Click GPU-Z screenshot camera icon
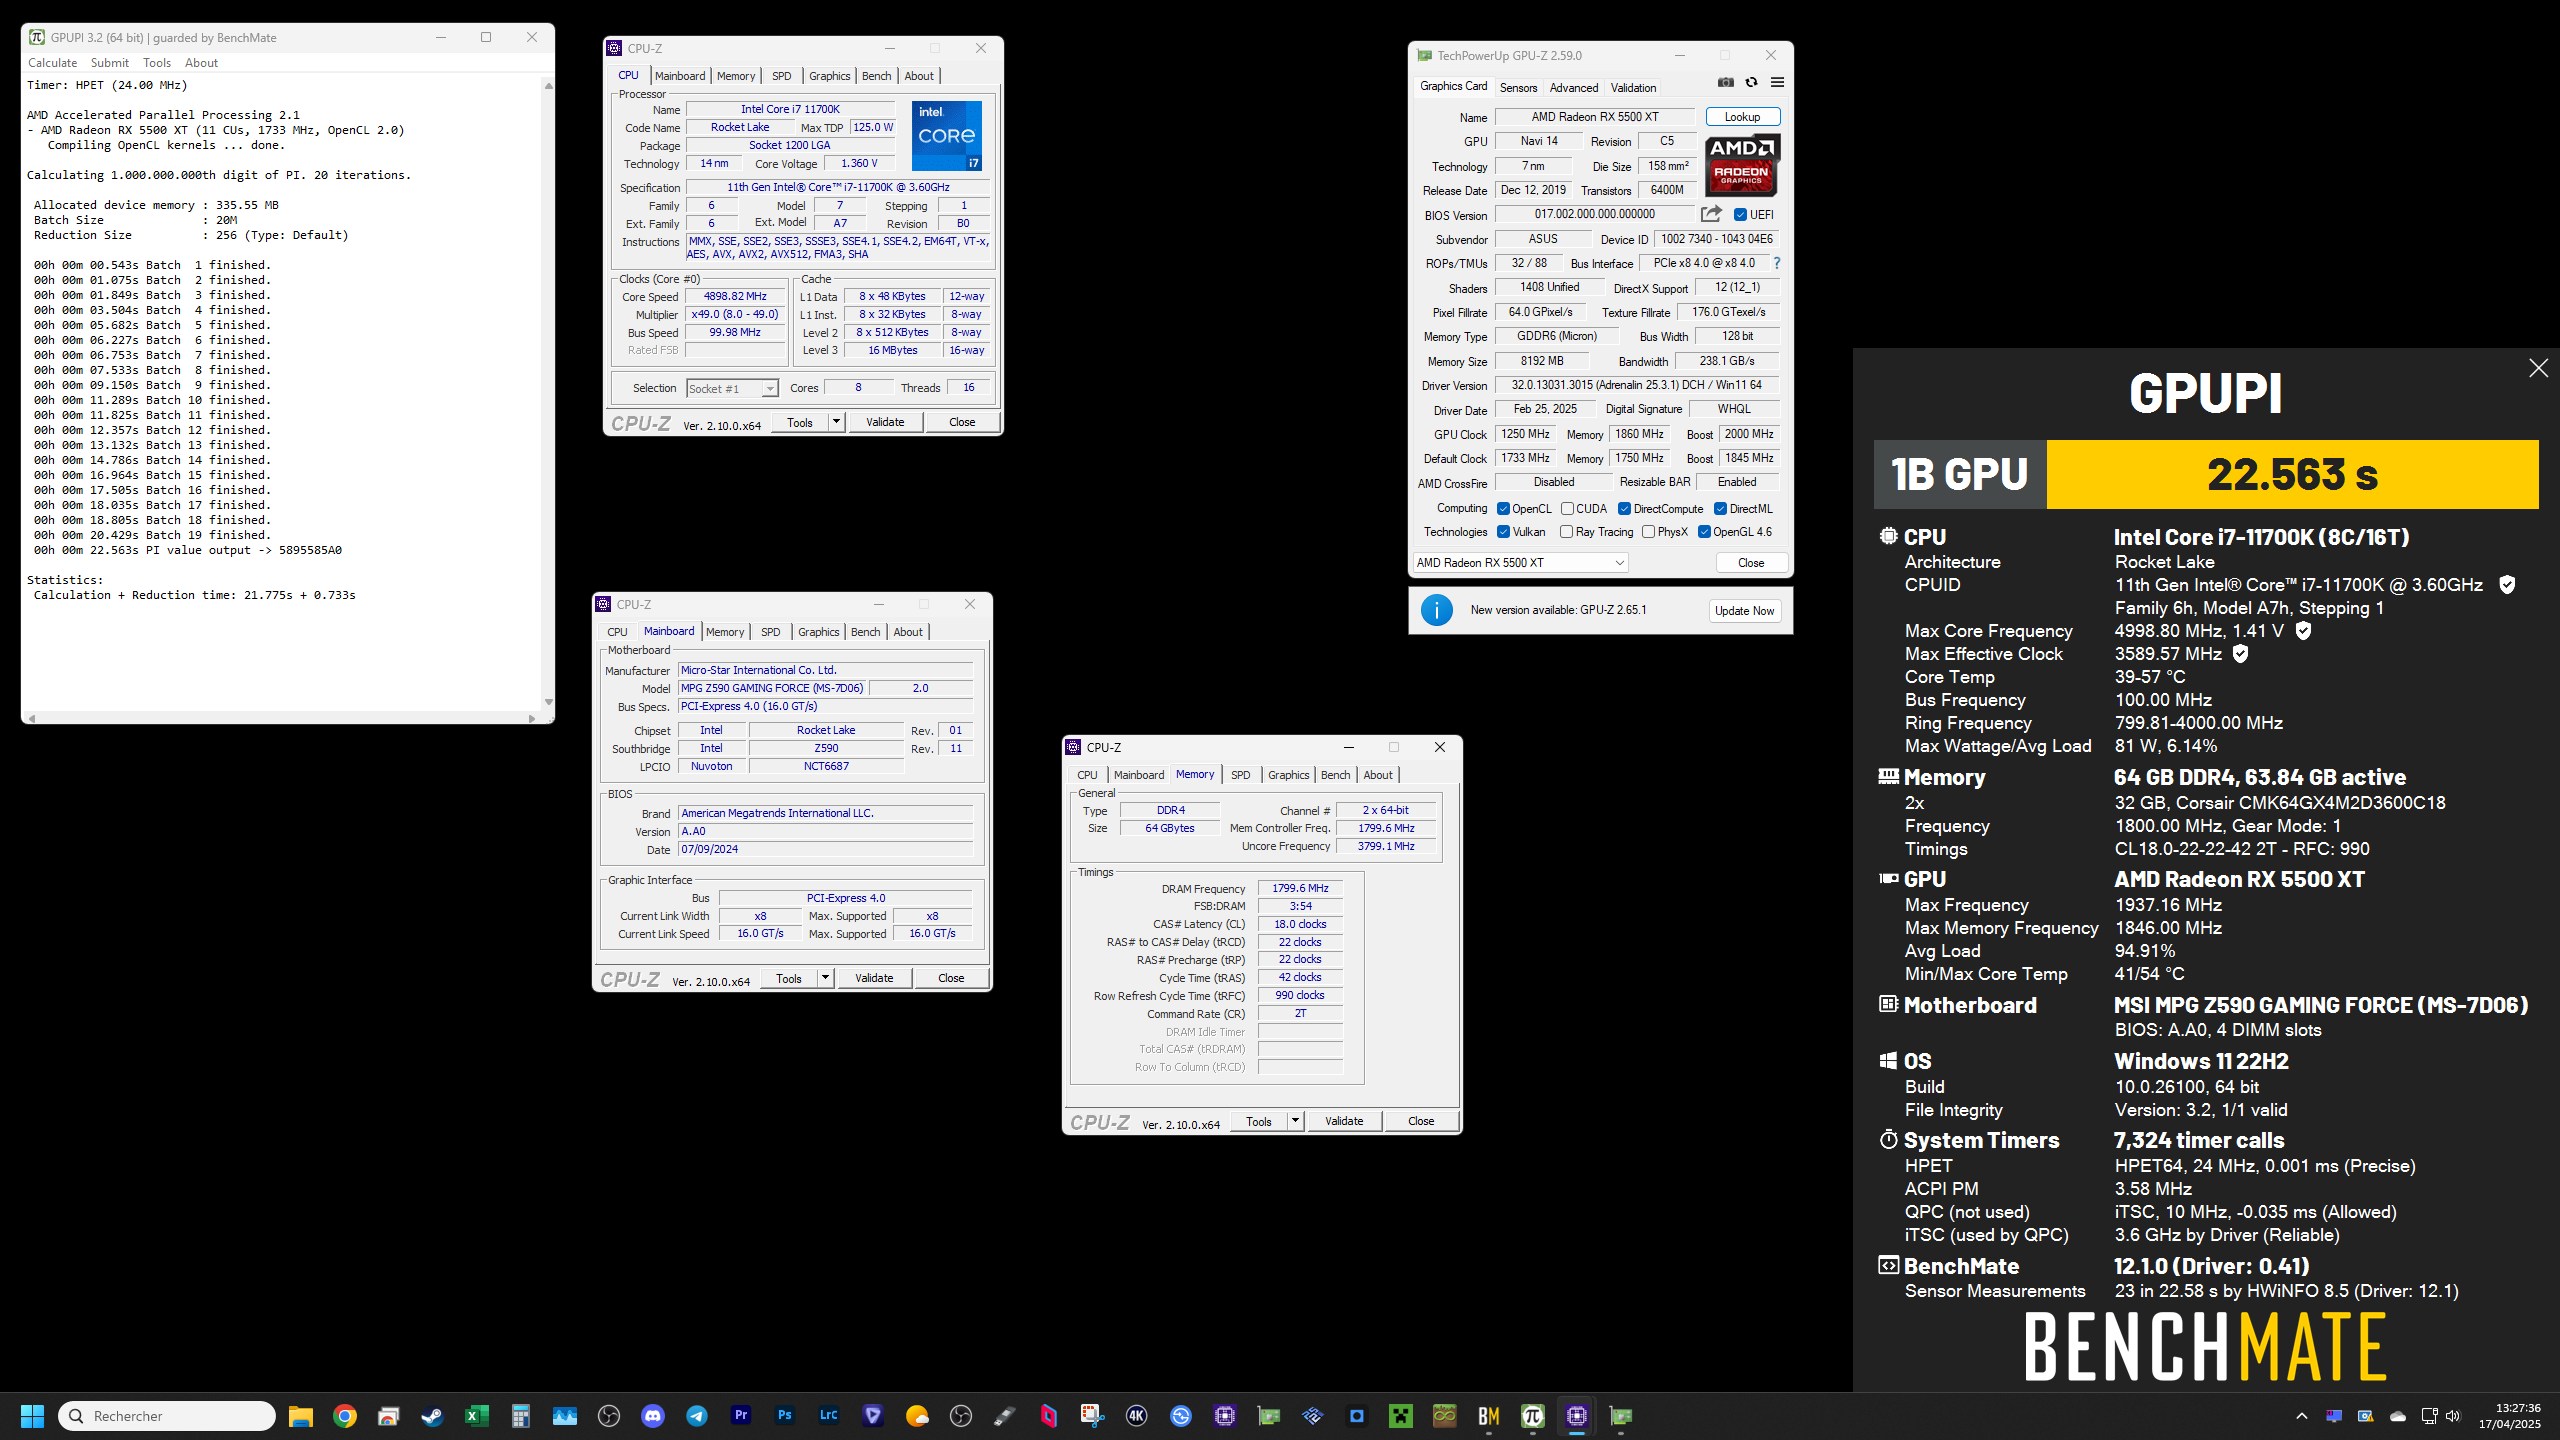This screenshot has width=2560, height=1440. [x=1726, y=82]
